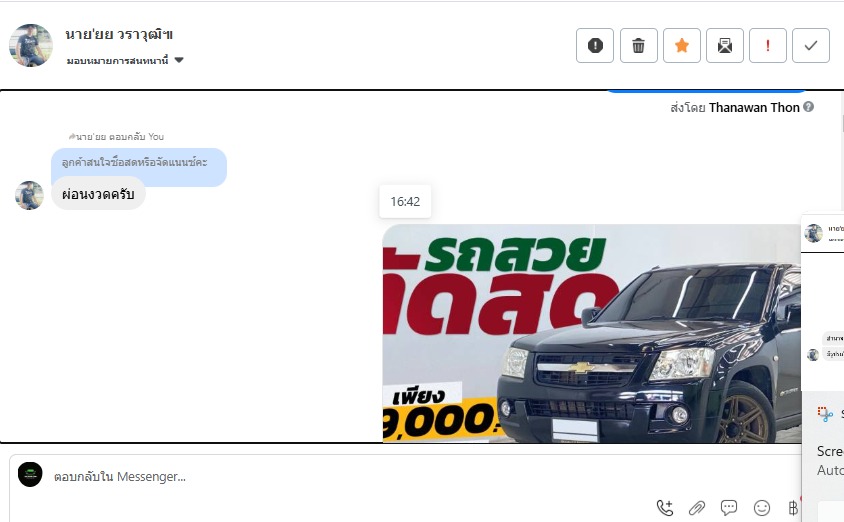Click the baht payment request icon
This screenshot has width=844, height=522.
793,507
